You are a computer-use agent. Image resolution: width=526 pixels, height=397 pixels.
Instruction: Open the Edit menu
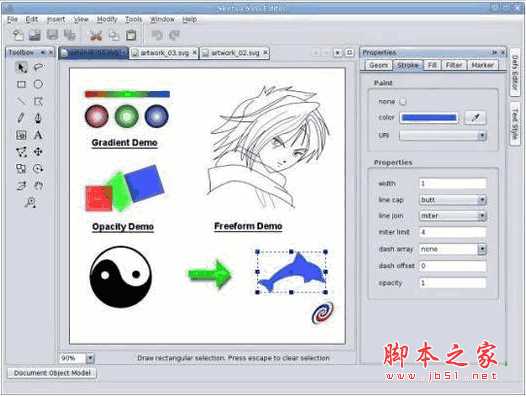(32, 19)
